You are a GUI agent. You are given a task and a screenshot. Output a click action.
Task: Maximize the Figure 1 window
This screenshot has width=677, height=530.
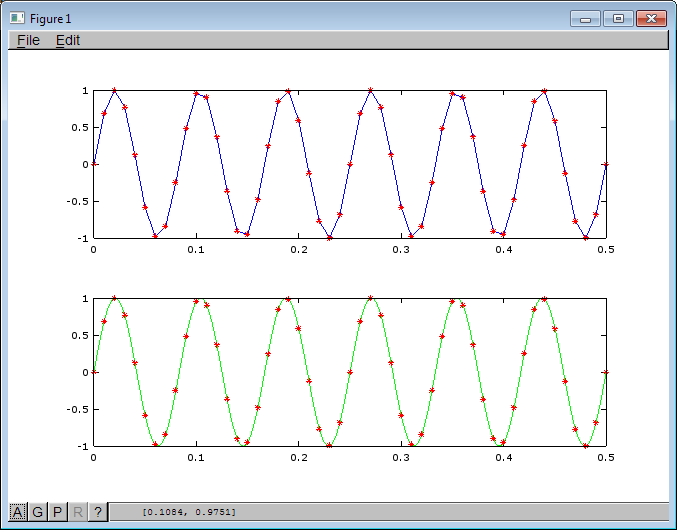[618, 18]
